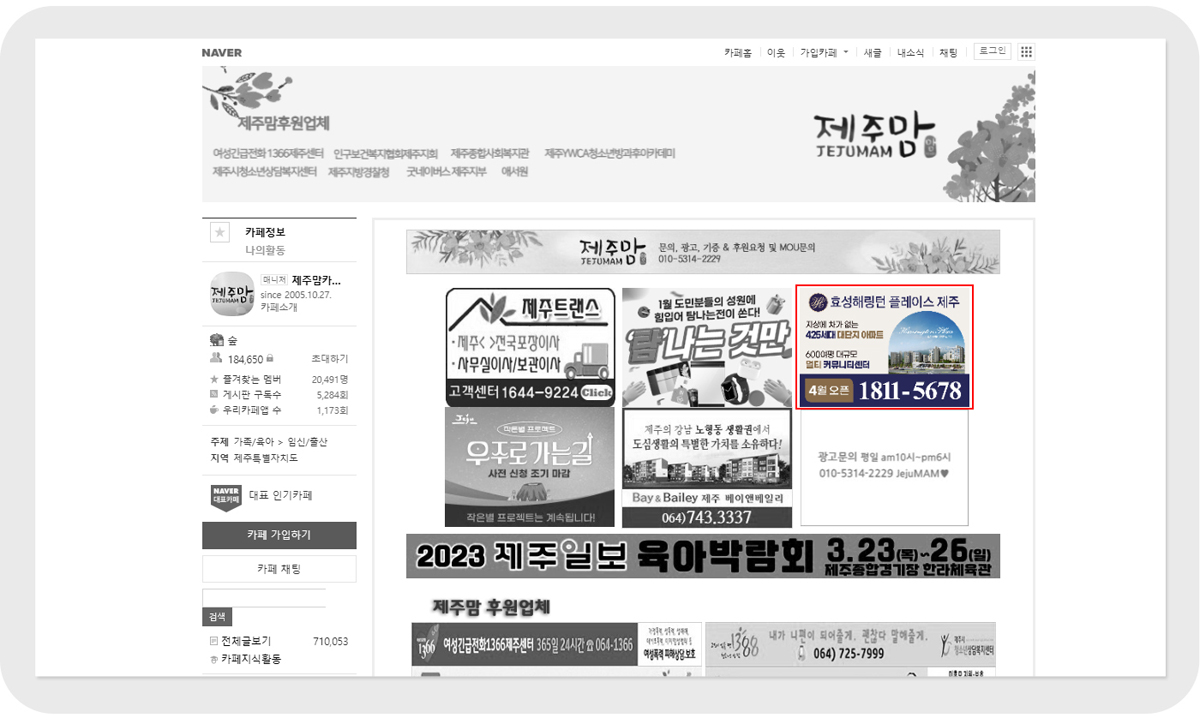Select the 나의활동 tab
Viewport: 1200px width, 724px height.
pyautogui.click(x=265, y=250)
